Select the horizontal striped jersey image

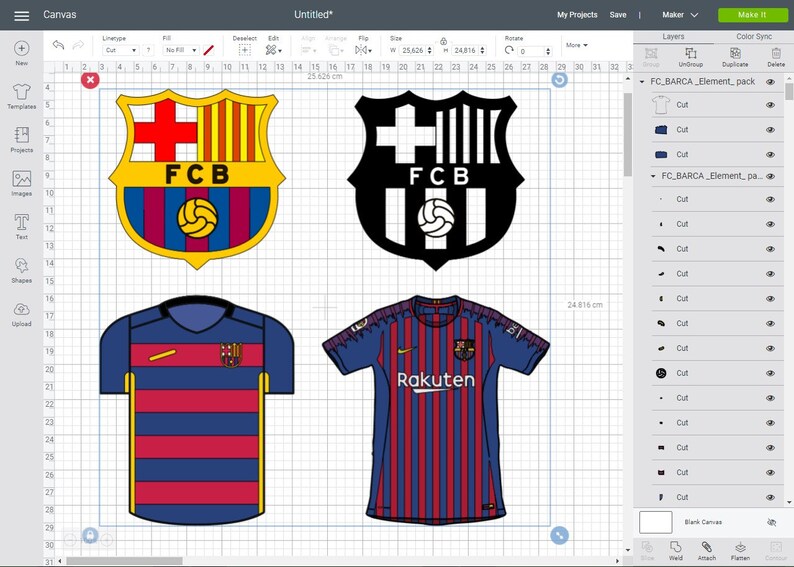tap(197, 410)
